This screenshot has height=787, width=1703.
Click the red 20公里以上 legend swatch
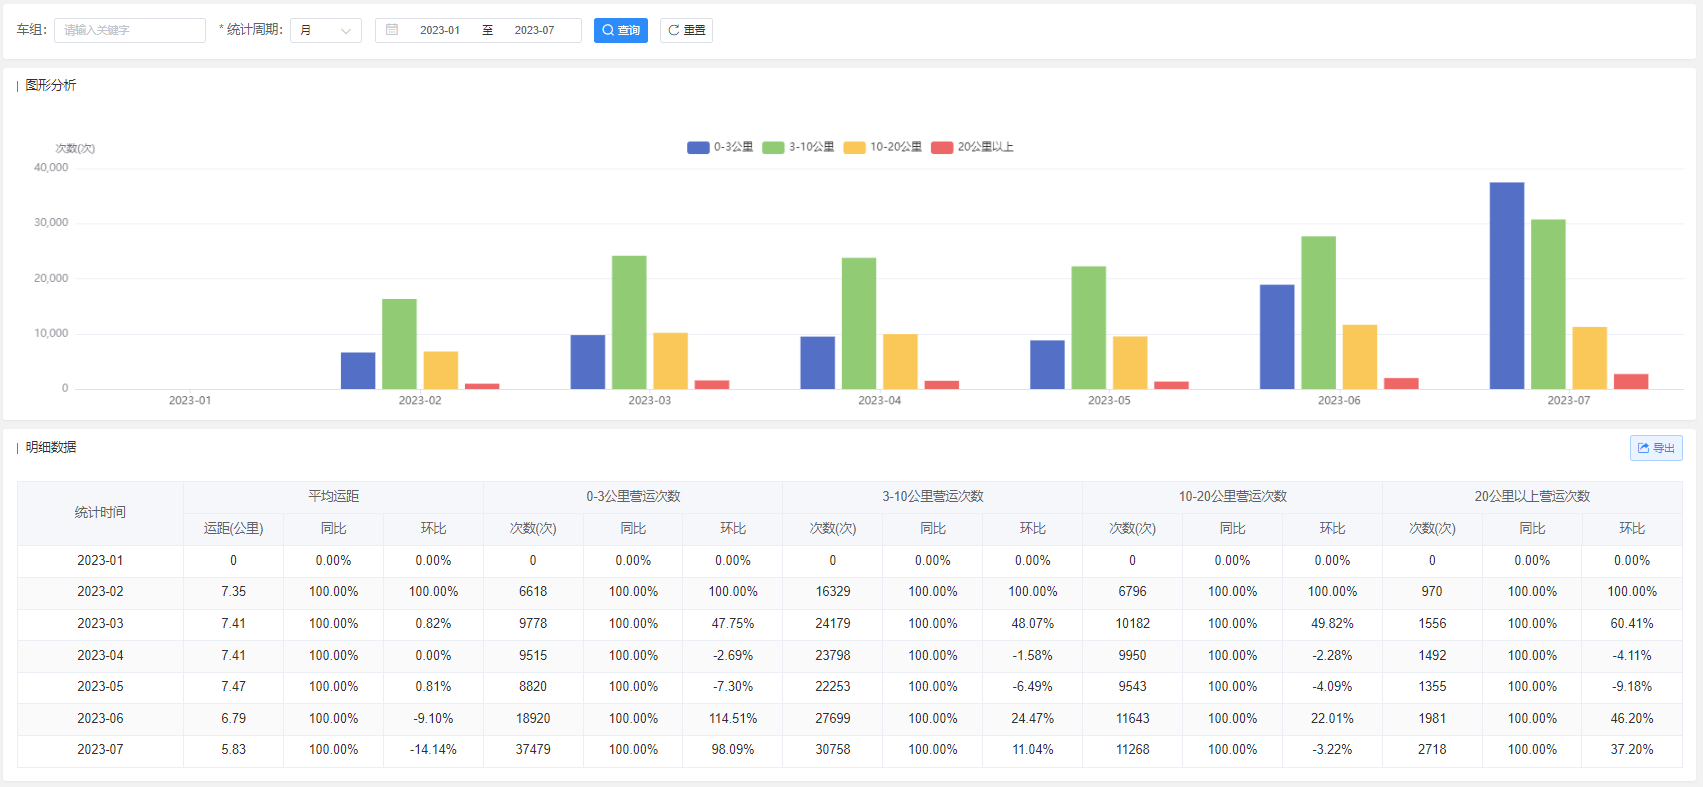[x=941, y=147]
